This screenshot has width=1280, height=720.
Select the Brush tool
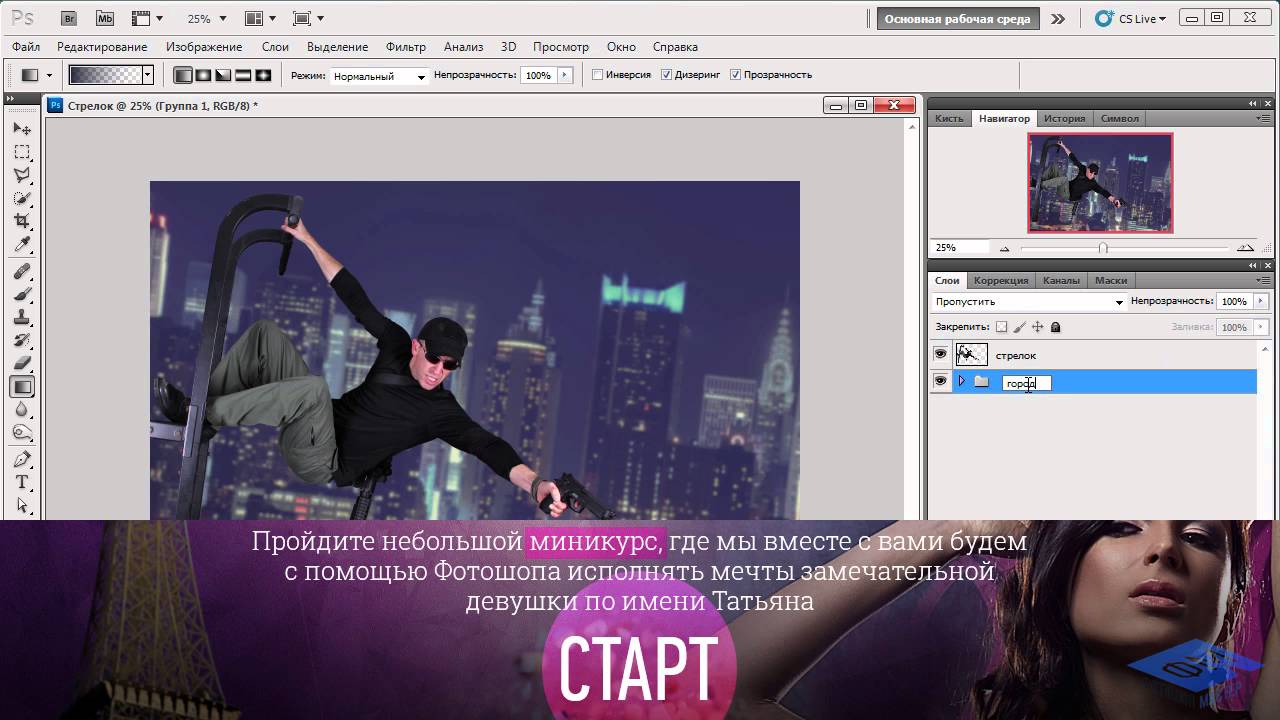[x=21, y=295]
